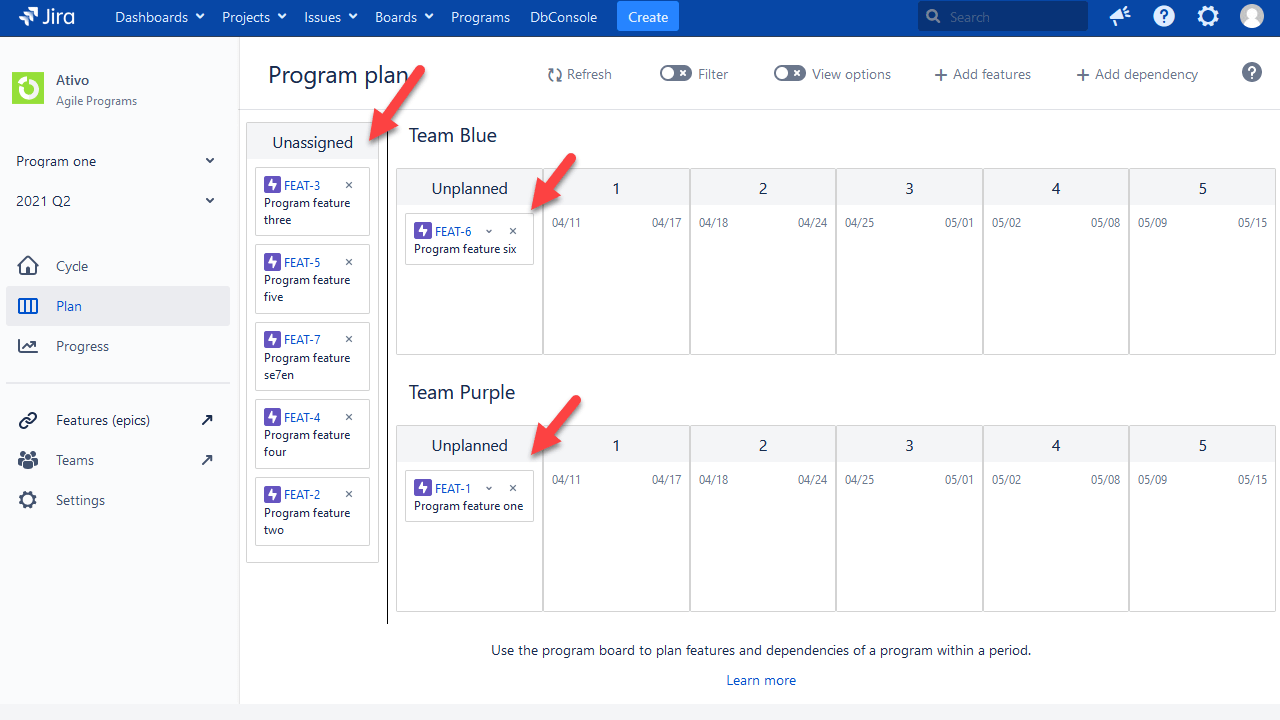Click the feedback megaphone icon
Image resolution: width=1280 pixels, height=720 pixels.
[1119, 16]
